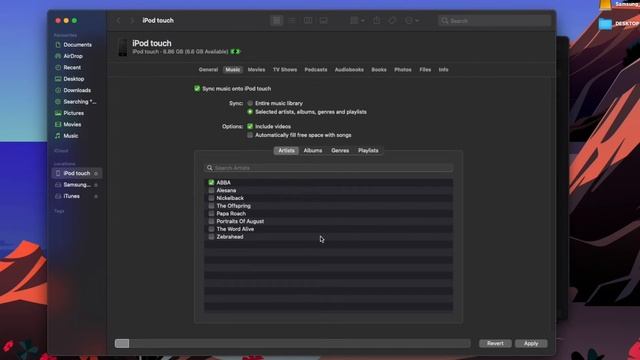Viewport: 640px width, 360px height.
Task: Go forward with the toolbar forward arrow
Action: 132,20
